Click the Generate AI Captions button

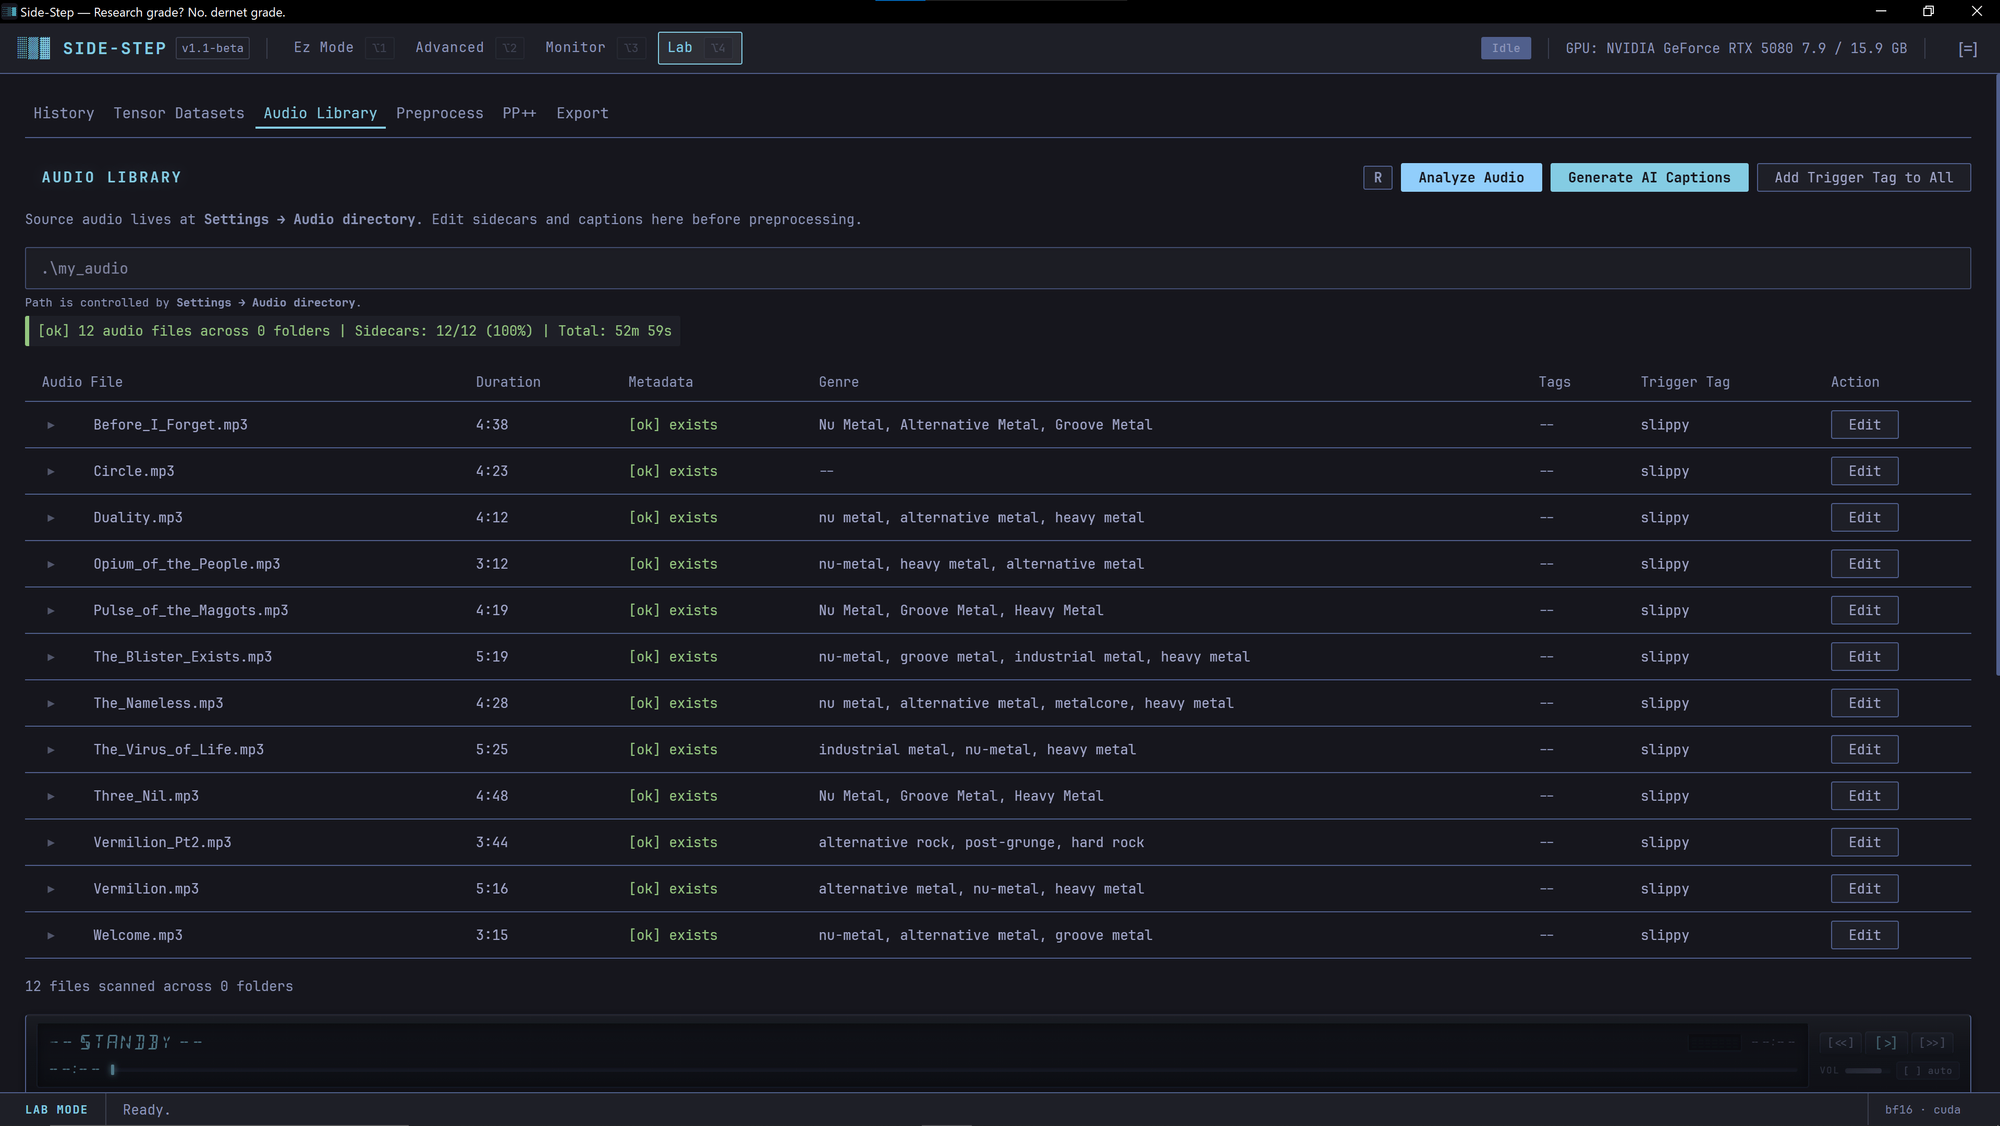[1648, 177]
